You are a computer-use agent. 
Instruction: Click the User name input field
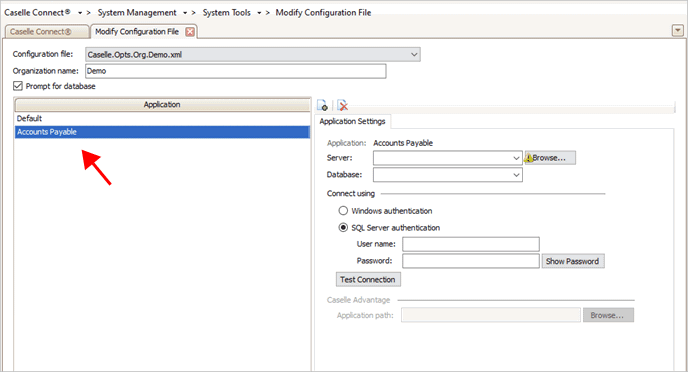[x=471, y=244]
